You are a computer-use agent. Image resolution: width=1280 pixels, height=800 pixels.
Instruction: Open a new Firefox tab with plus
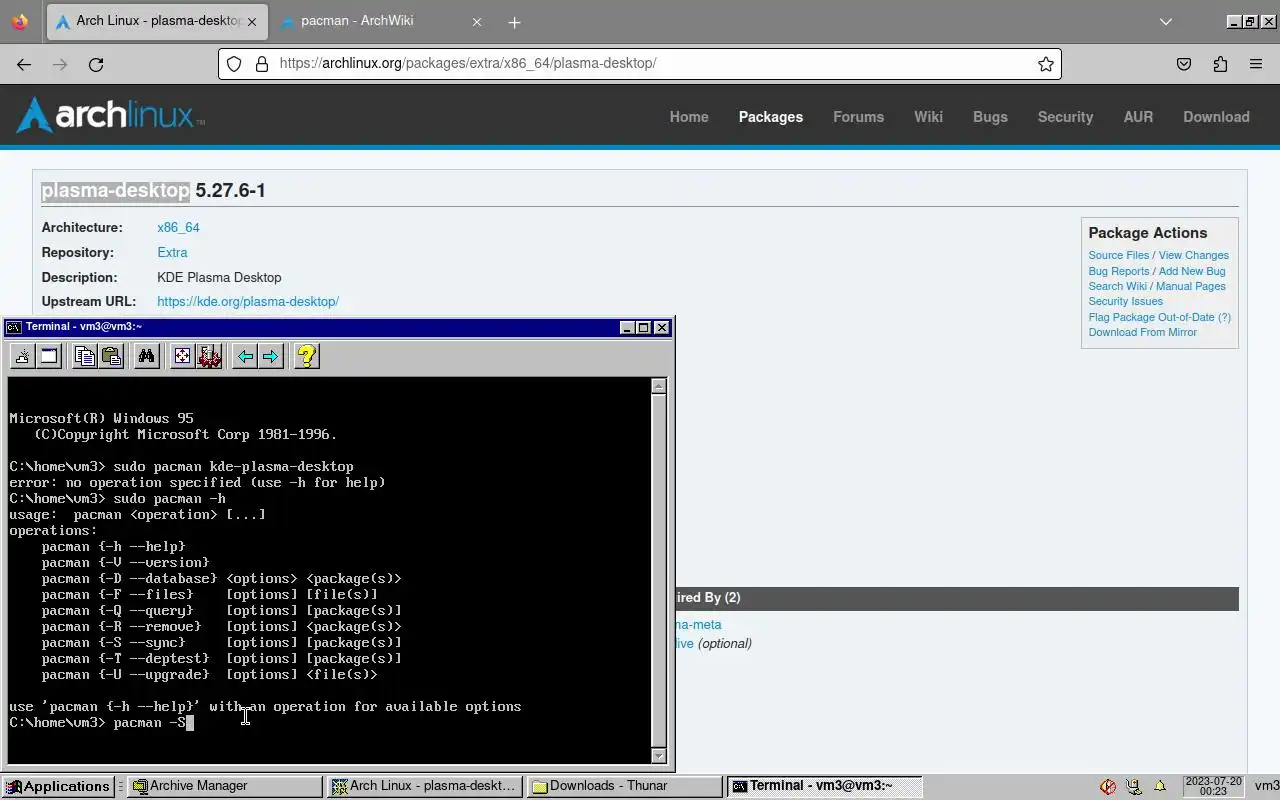[514, 22]
